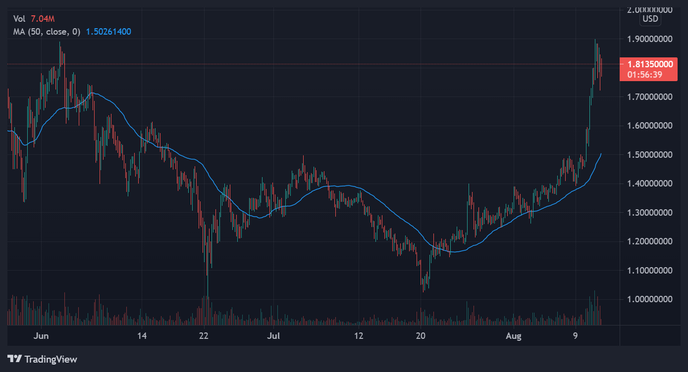Click the 7.04M volume value

[x=43, y=19]
